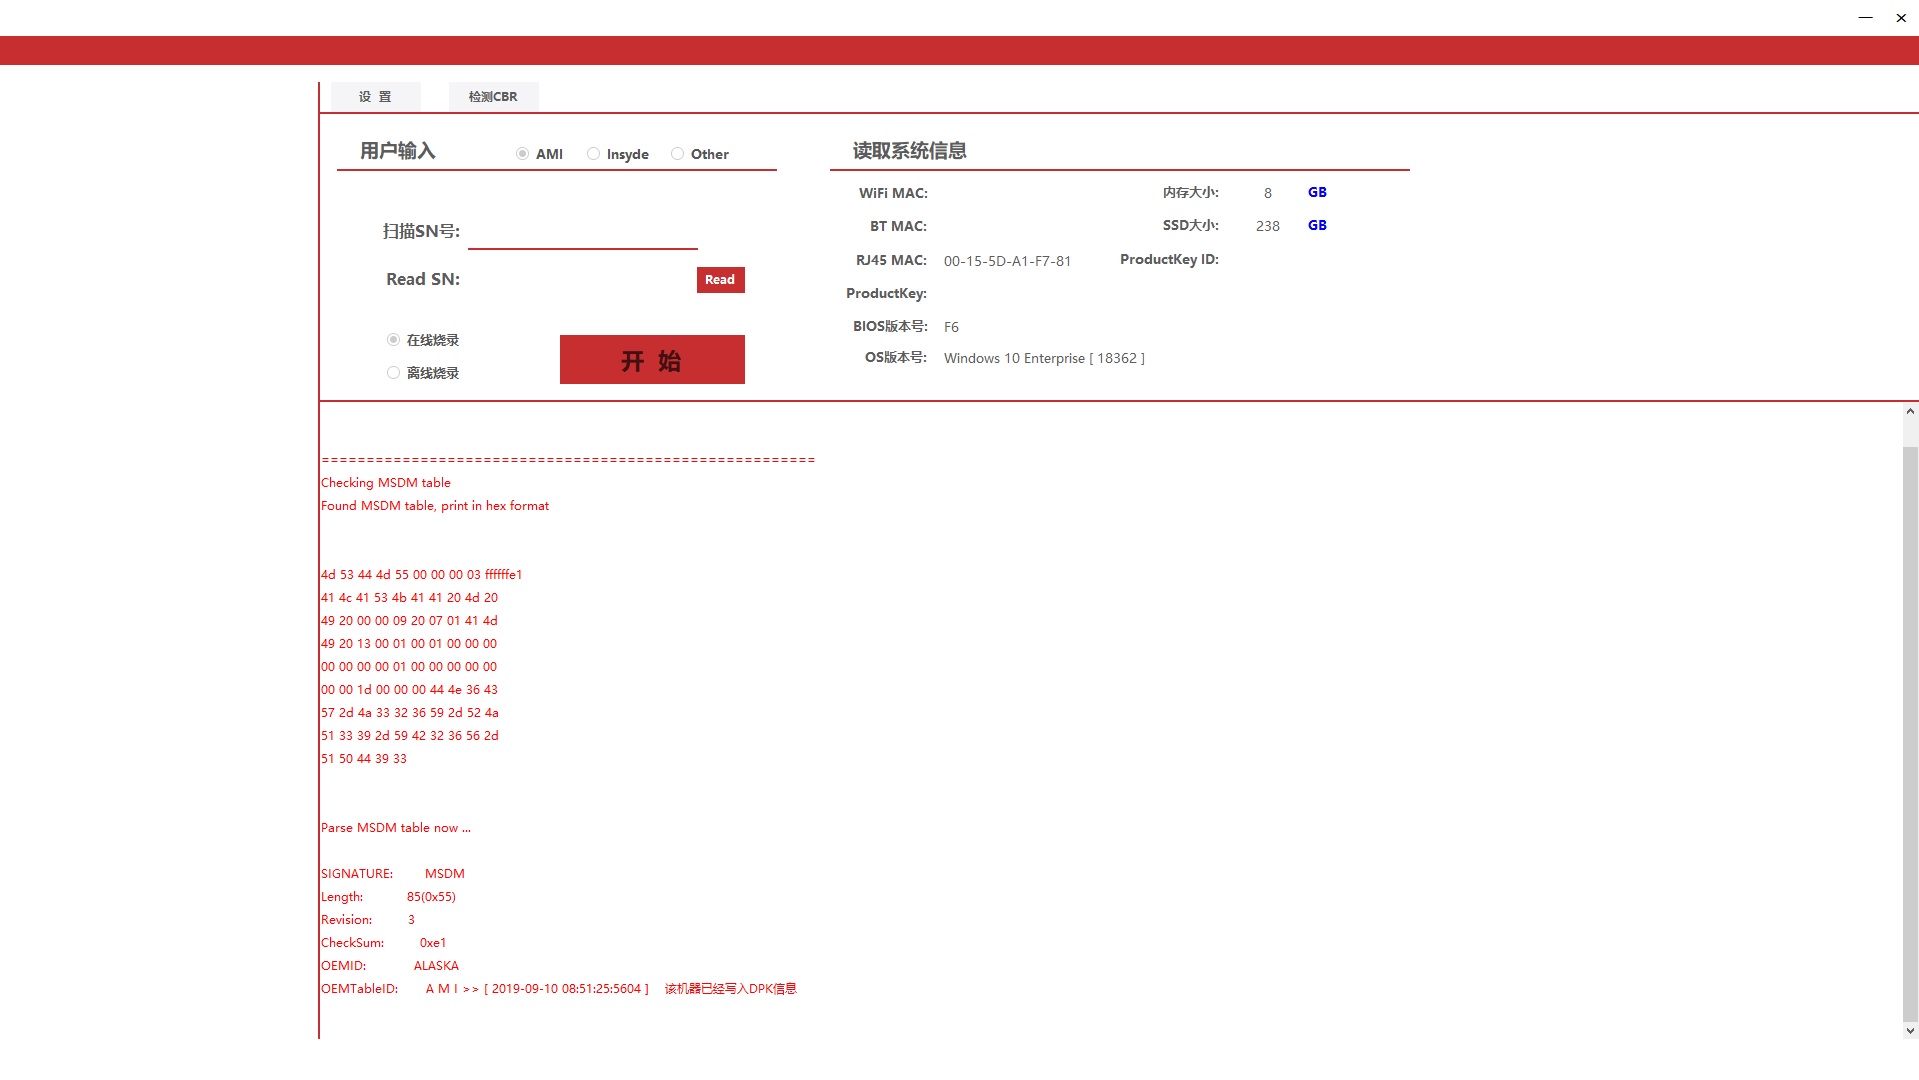Choose the Insyde BIOS radio option

(x=593, y=154)
